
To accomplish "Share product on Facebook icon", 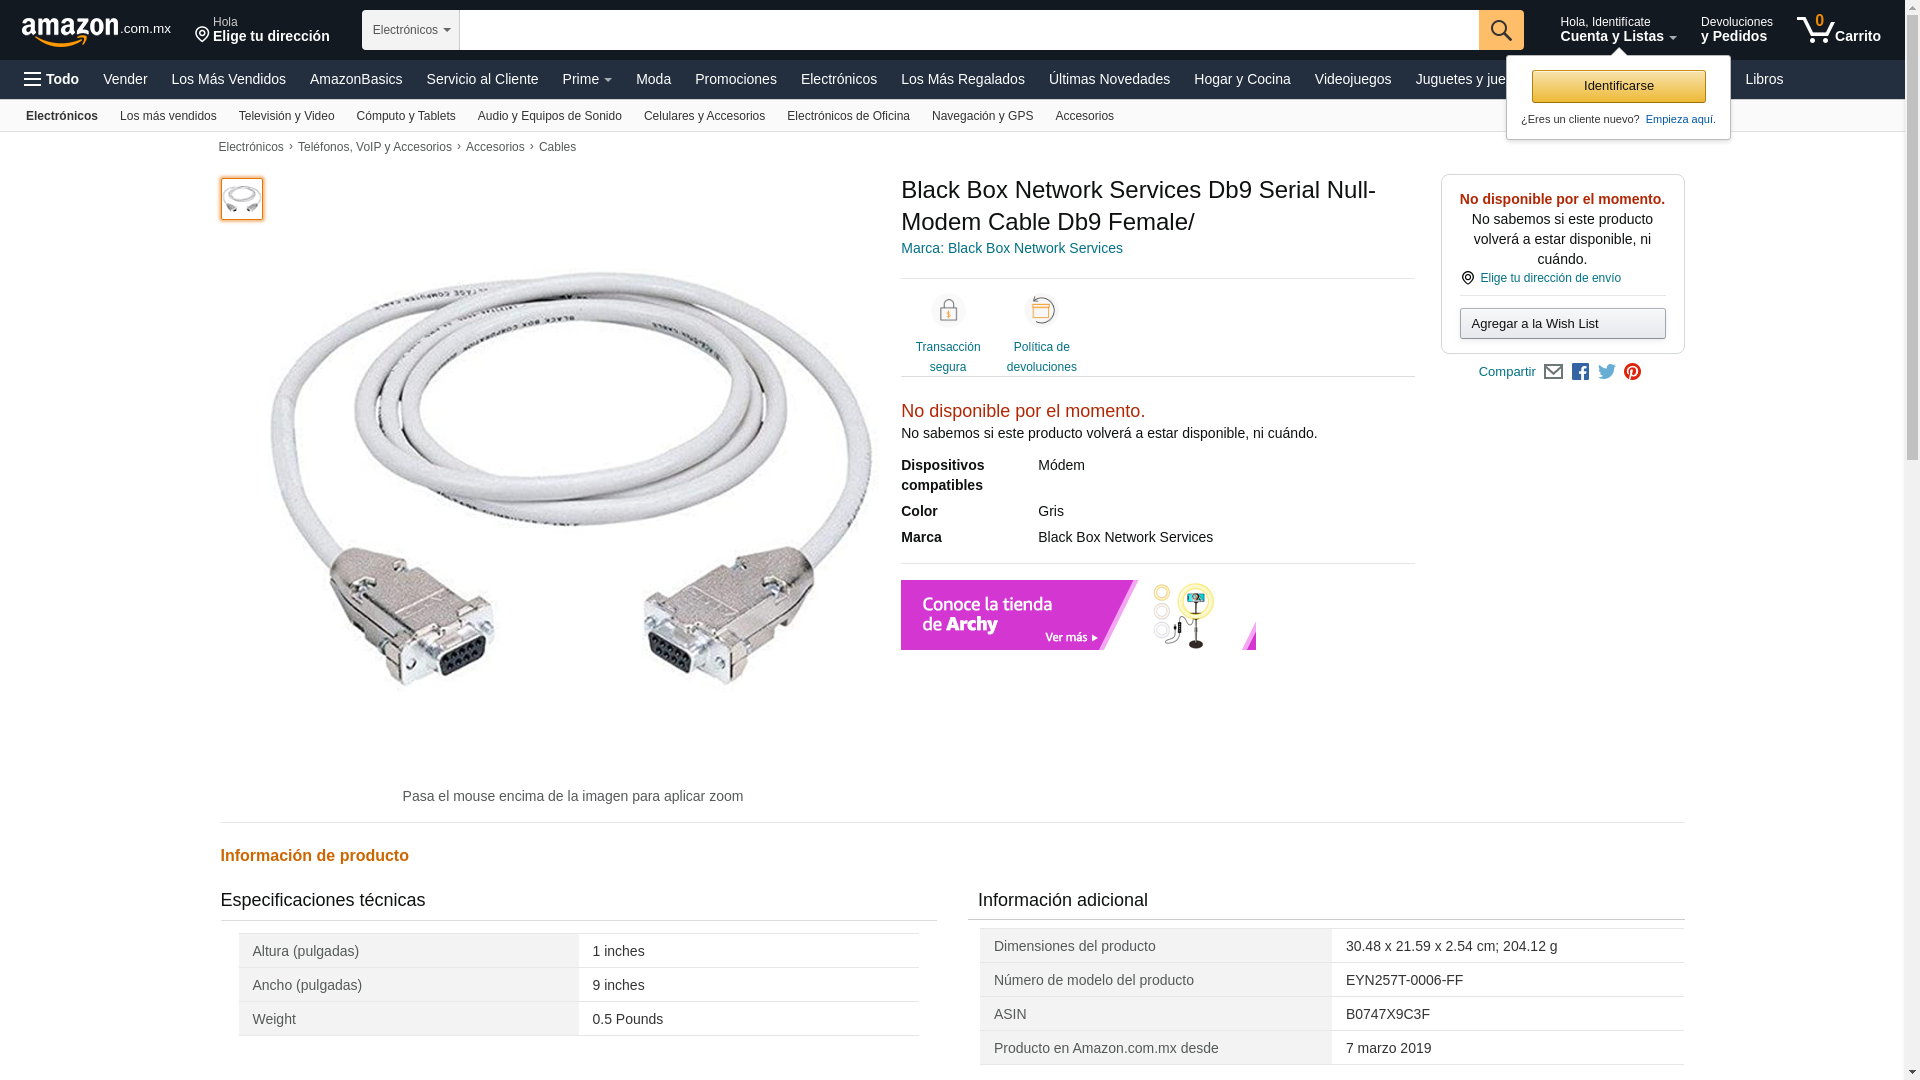I will (1580, 372).
